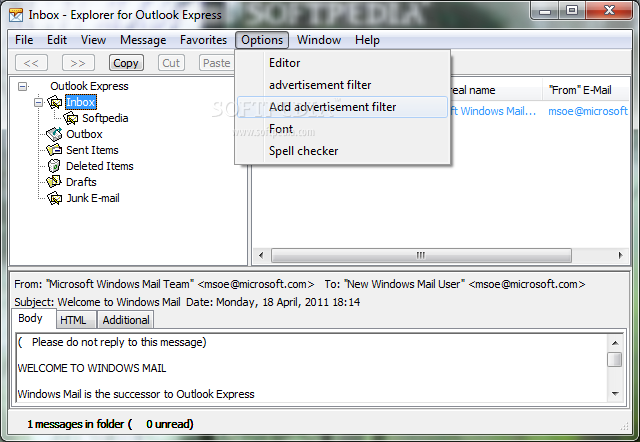Image resolution: width=640 pixels, height=442 pixels.
Task: Choose Editor from Options menu
Action: pyautogui.click(x=342, y=63)
